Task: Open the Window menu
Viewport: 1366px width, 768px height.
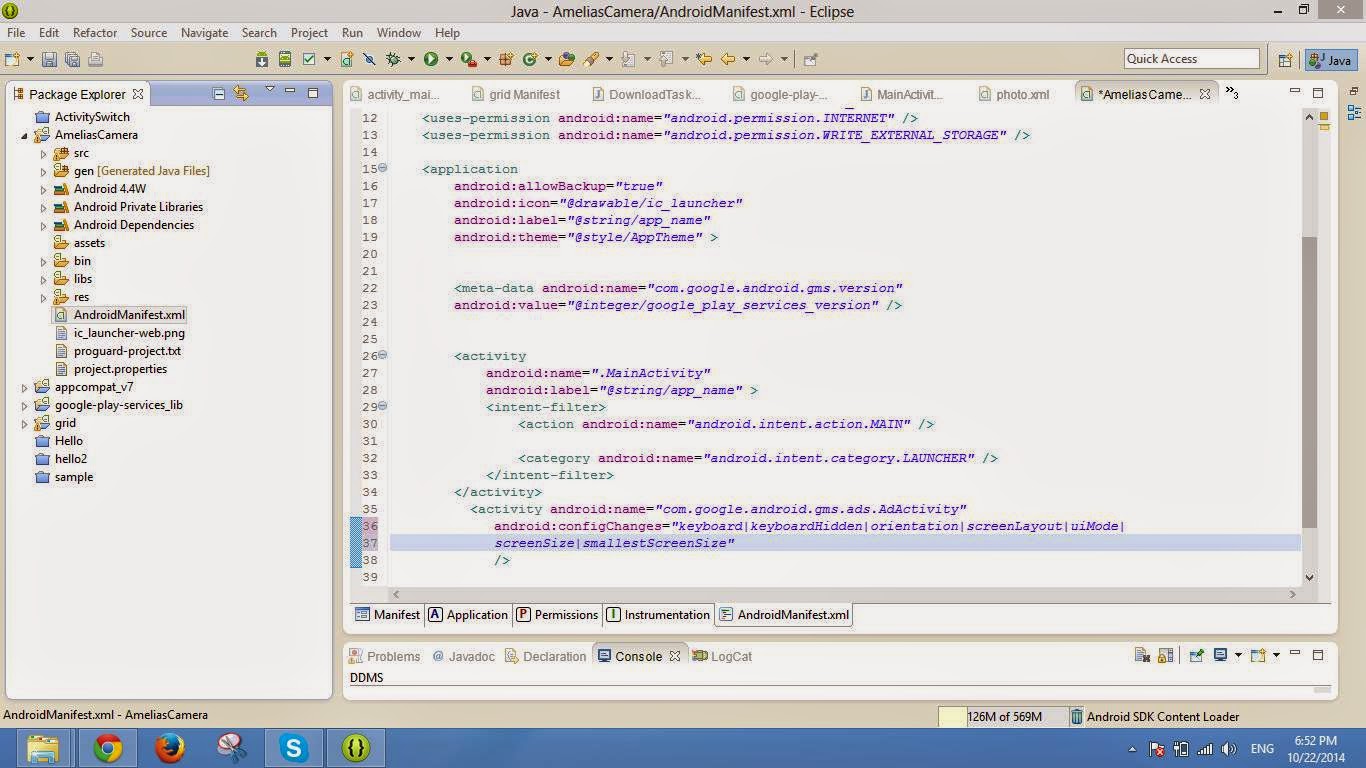Action: point(398,32)
